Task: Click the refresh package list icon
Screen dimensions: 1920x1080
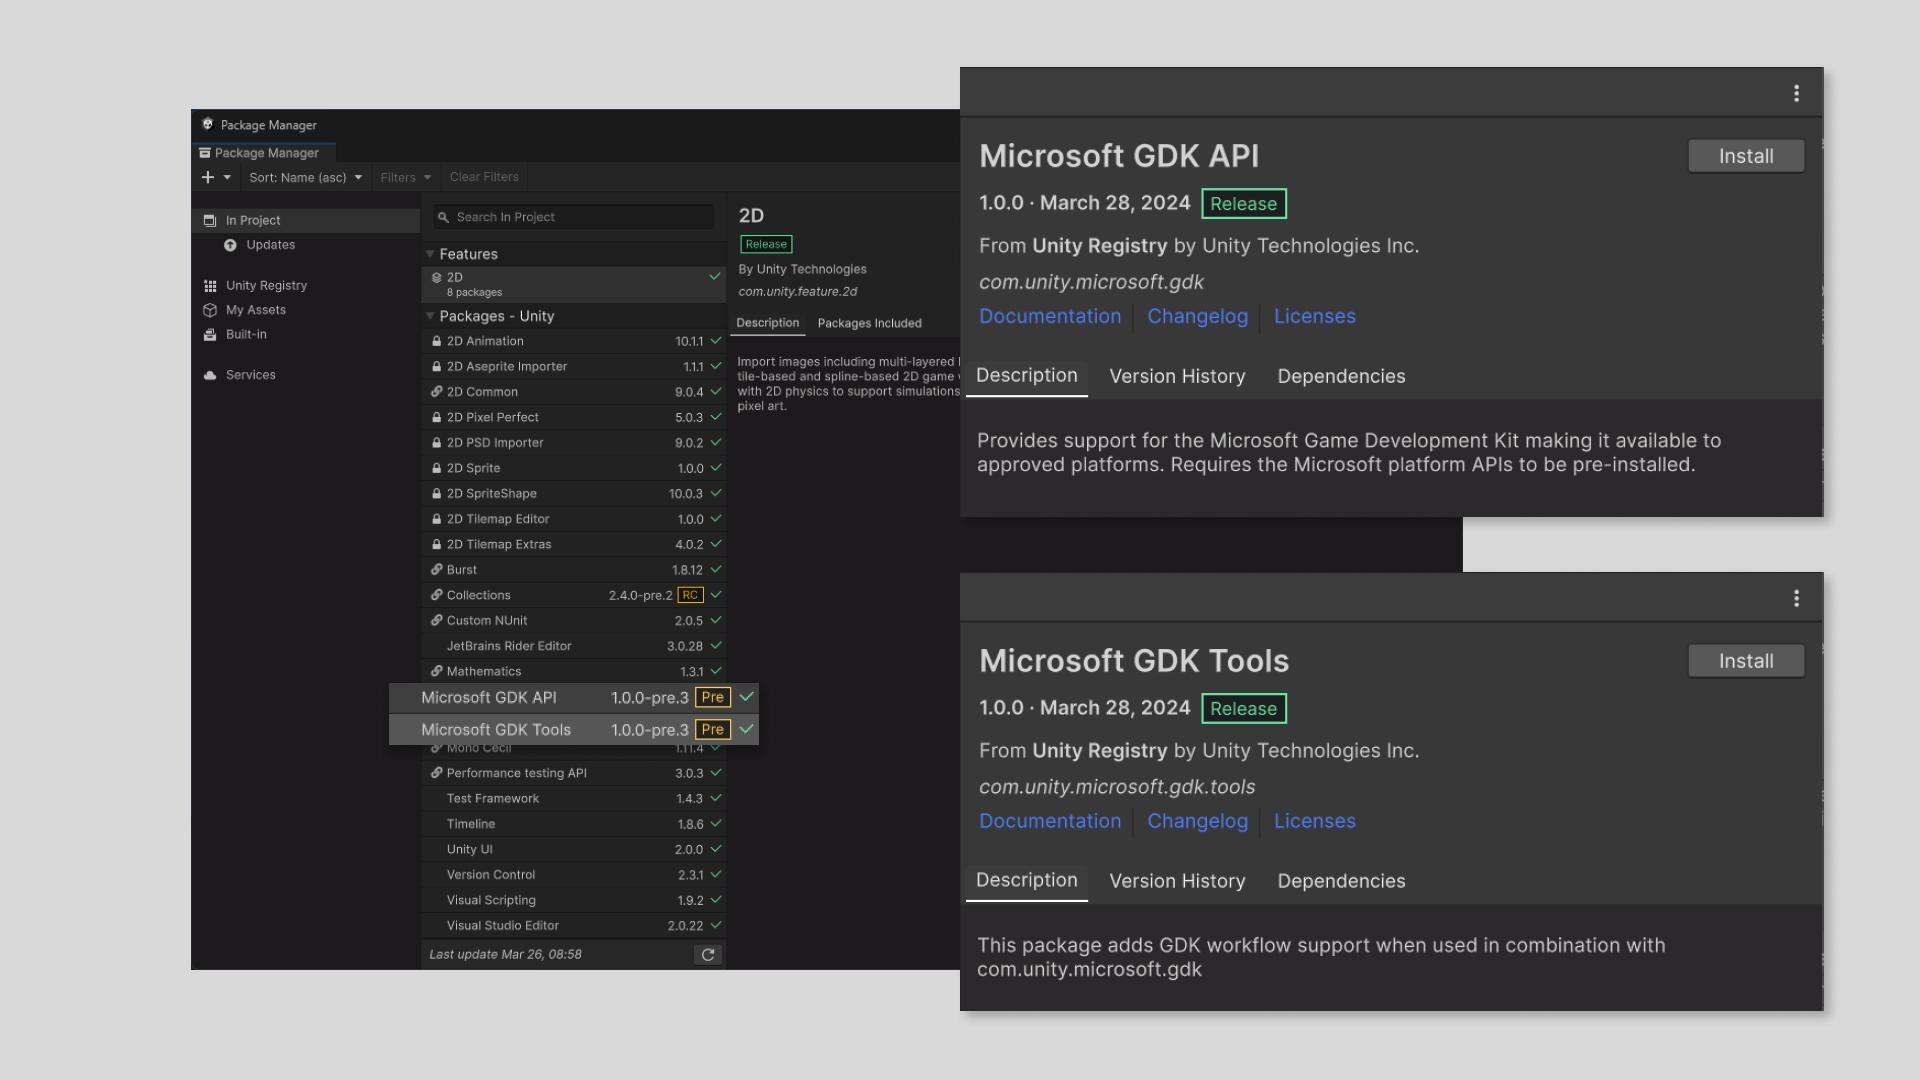Action: pos(708,955)
